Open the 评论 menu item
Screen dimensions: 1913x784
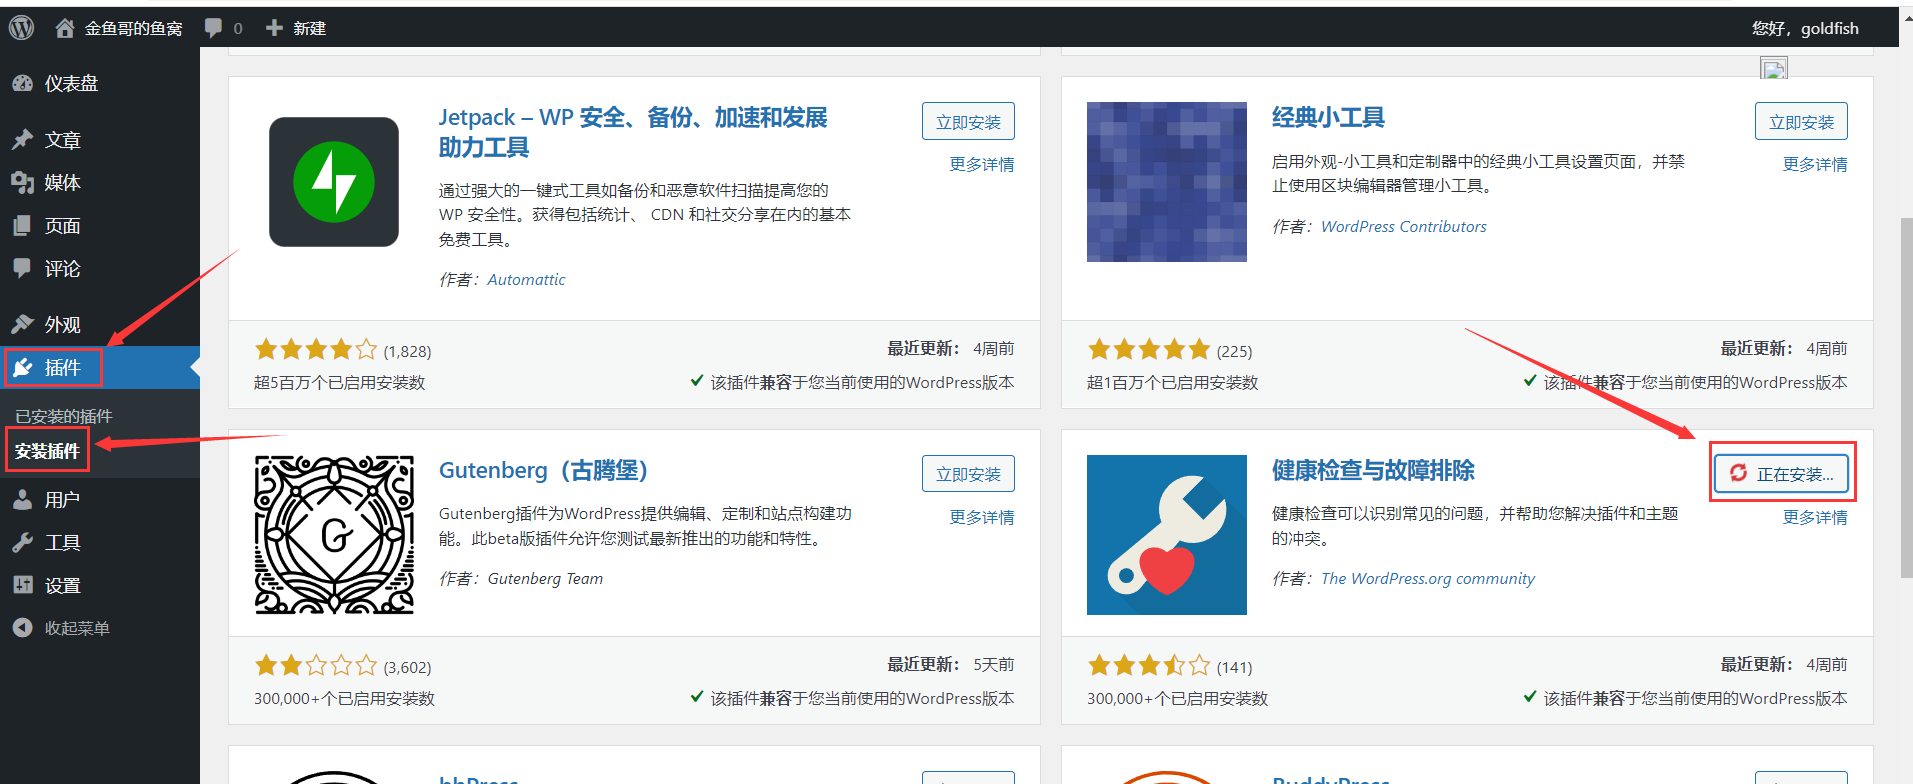[100, 269]
